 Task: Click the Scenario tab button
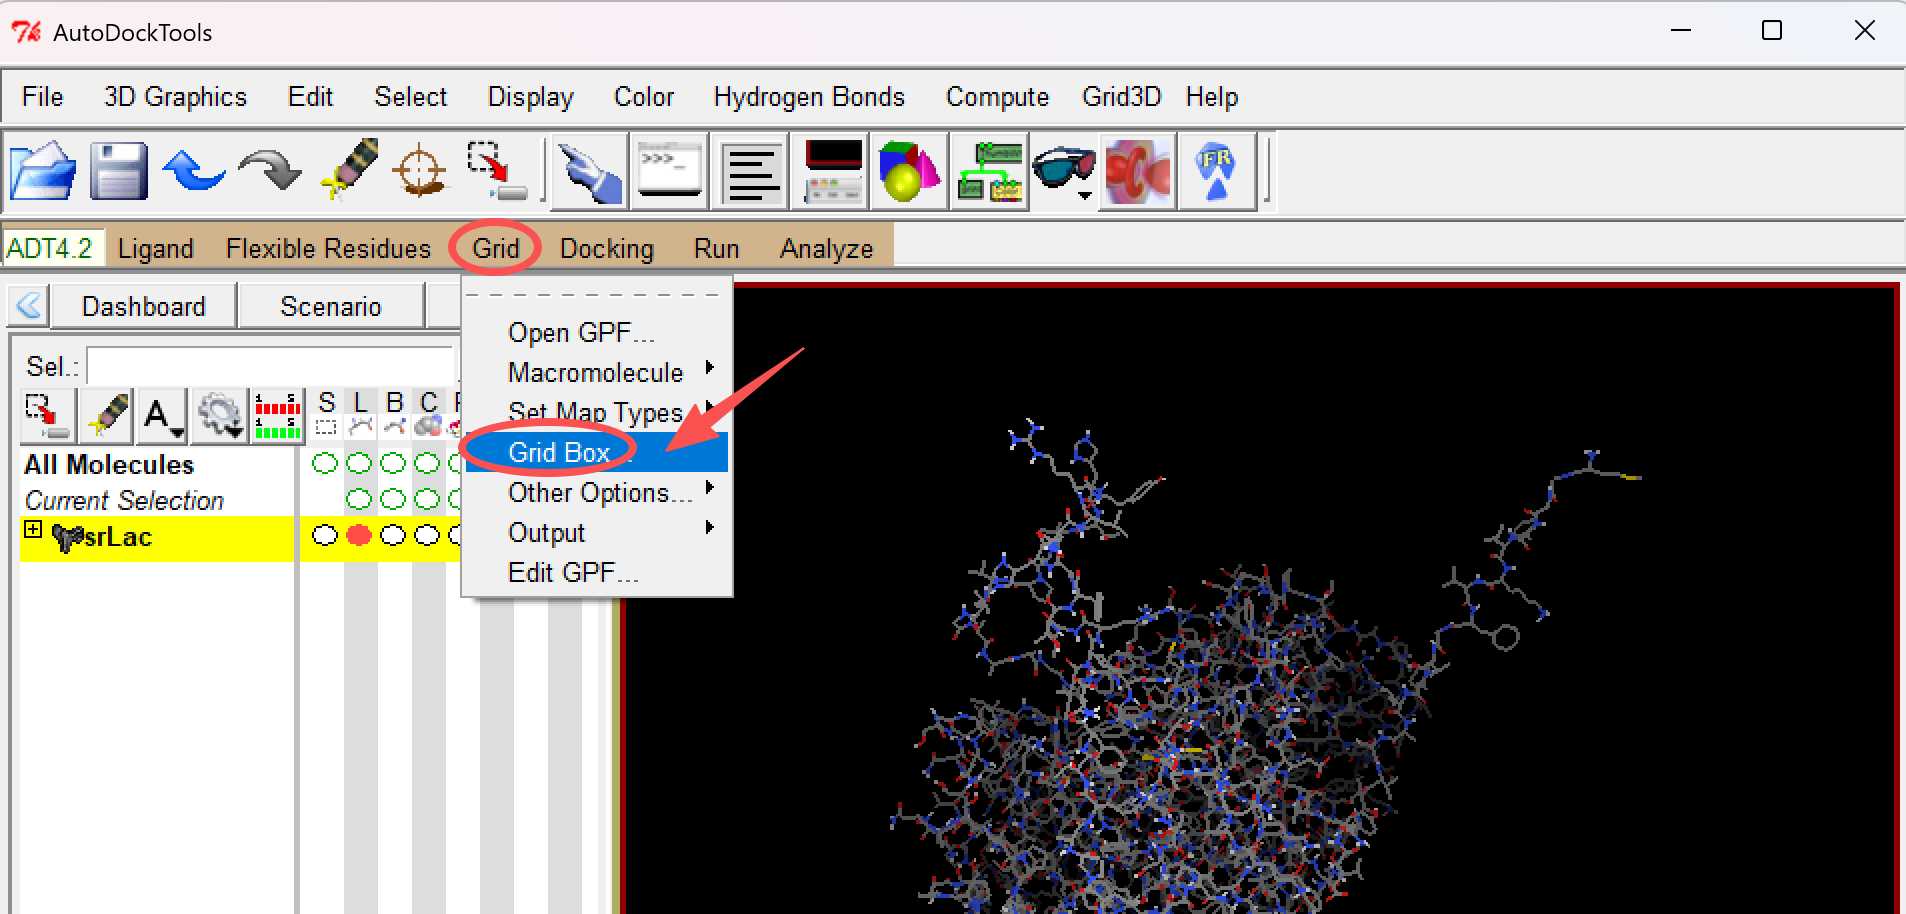click(331, 306)
